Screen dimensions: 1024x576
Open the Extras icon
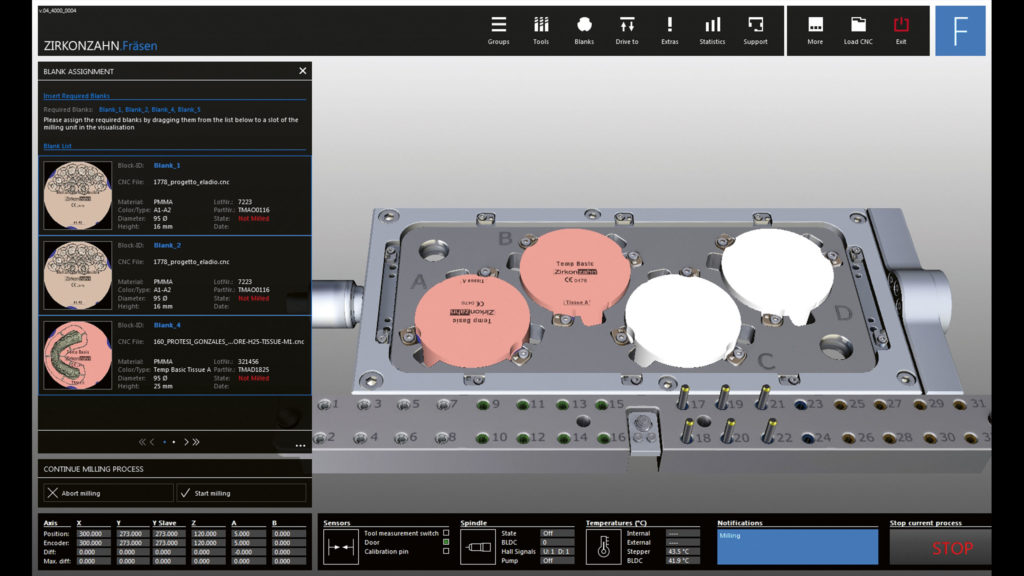pos(670,25)
